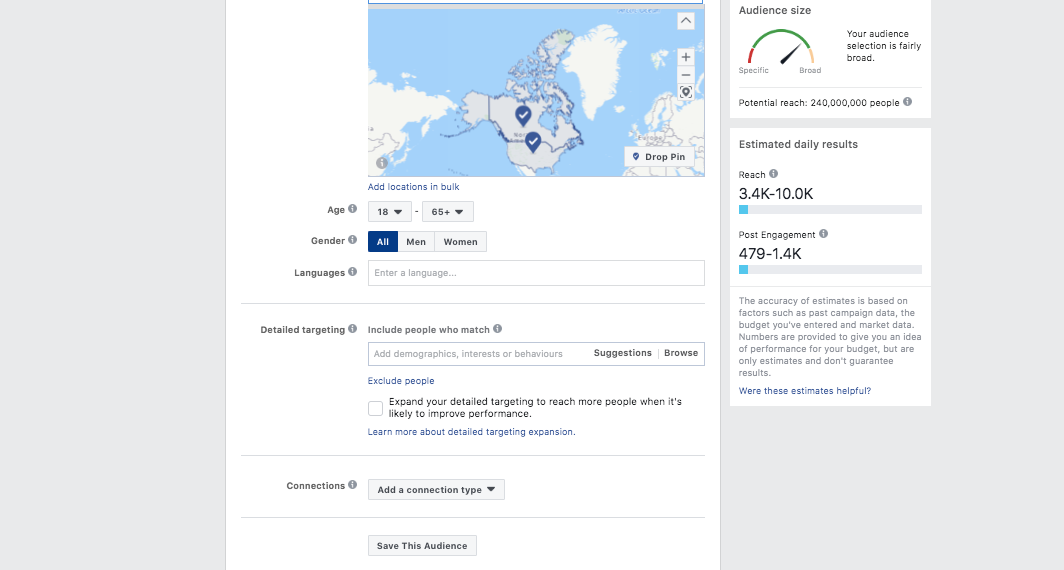Zoom out on the map

click(x=685, y=75)
